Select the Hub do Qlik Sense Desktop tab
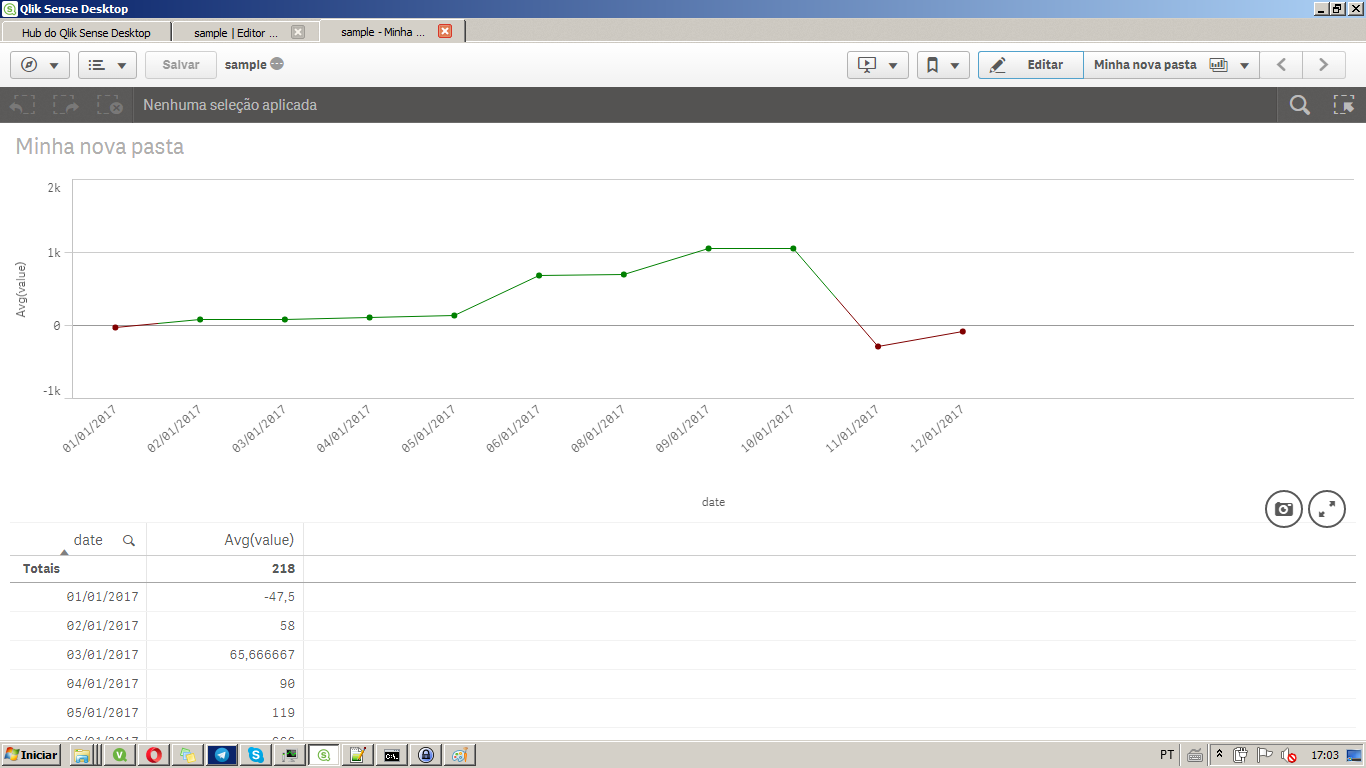The image size is (1366, 768). (x=88, y=31)
